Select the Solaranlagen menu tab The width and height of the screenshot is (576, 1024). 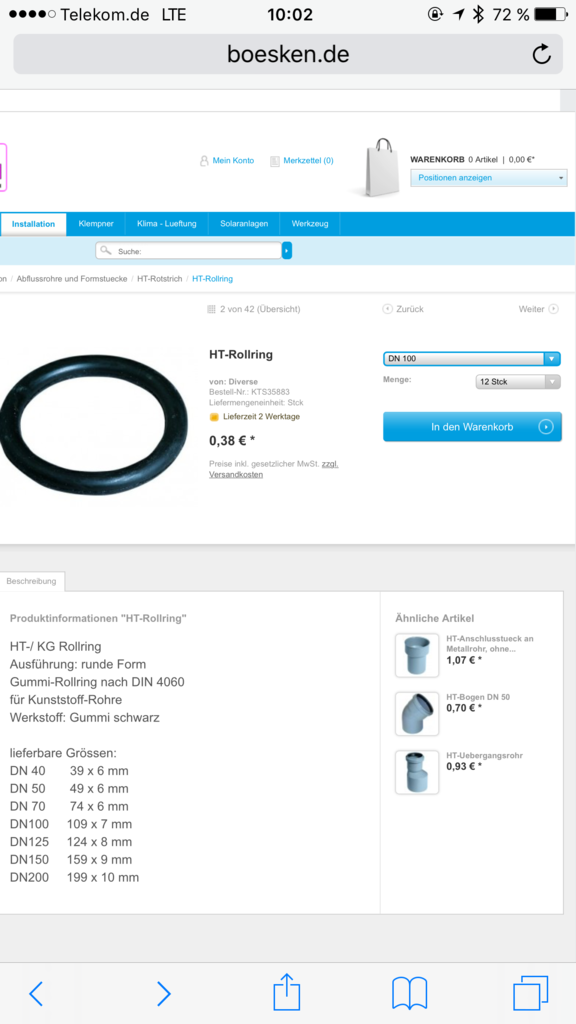[244, 223]
